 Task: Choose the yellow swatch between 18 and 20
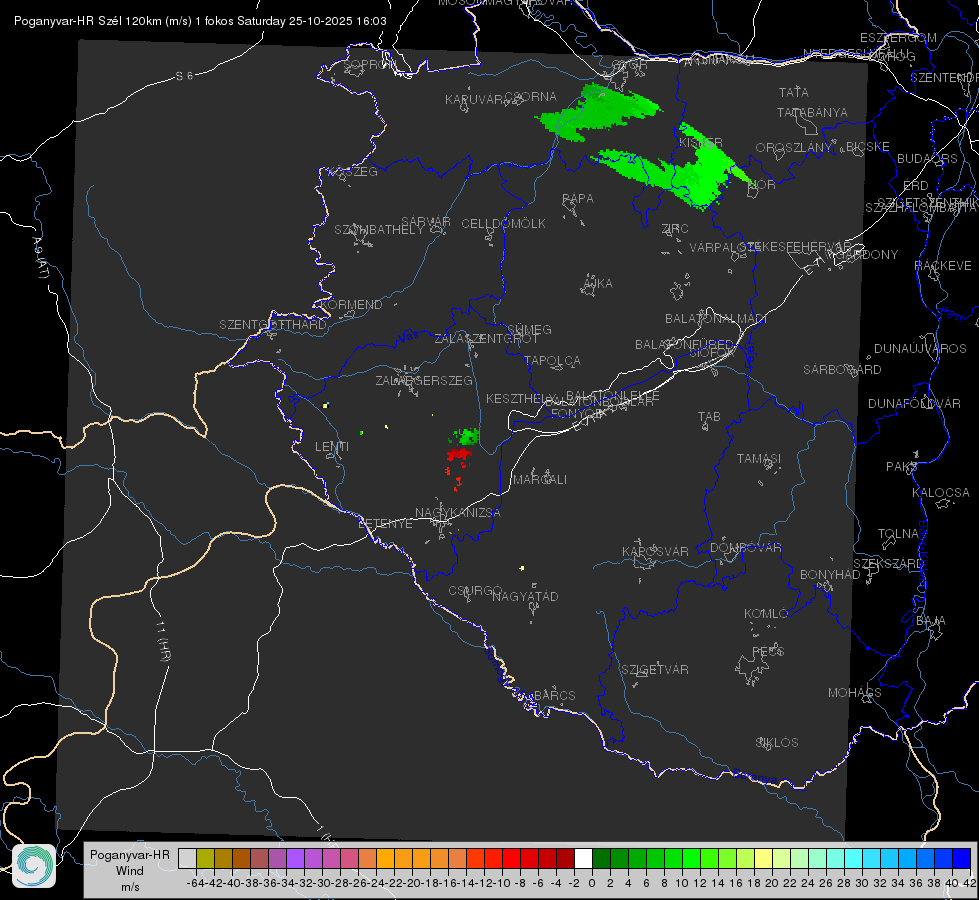(x=763, y=858)
